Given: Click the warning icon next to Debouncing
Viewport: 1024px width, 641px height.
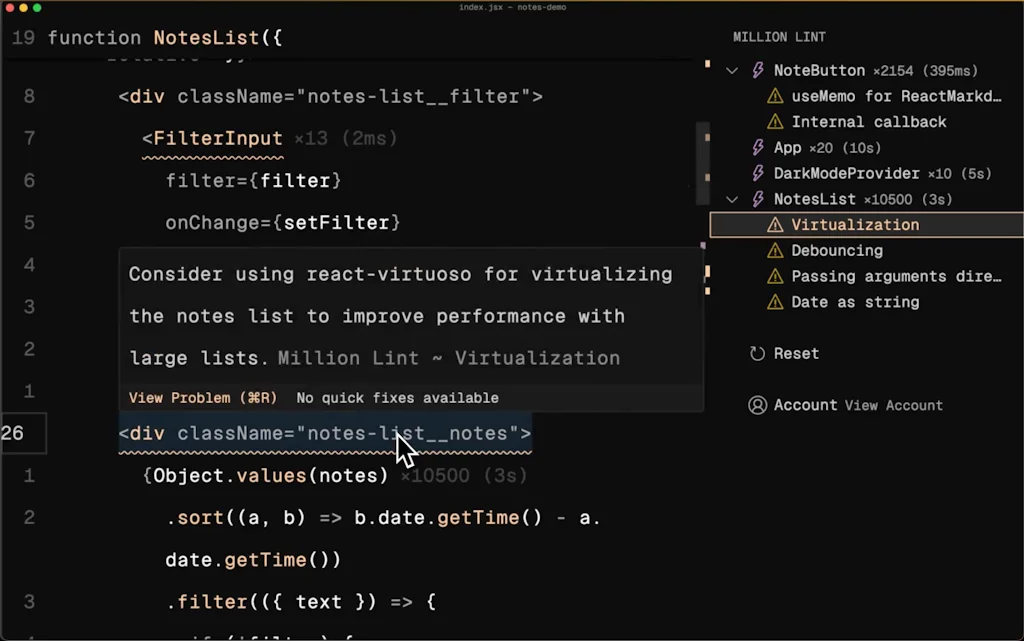Looking at the screenshot, I should click(777, 250).
